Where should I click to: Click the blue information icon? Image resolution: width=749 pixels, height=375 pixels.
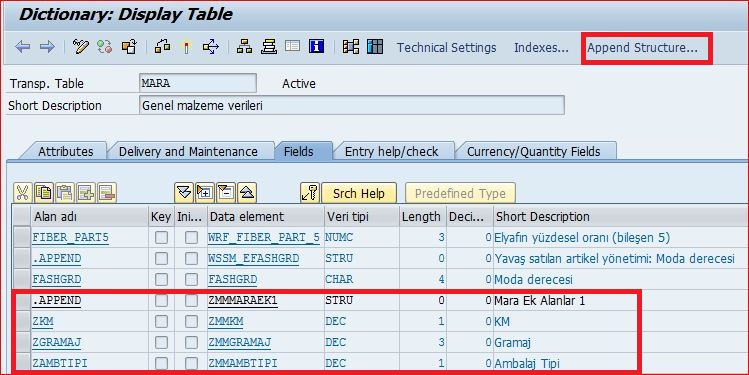click(x=316, y=47)
